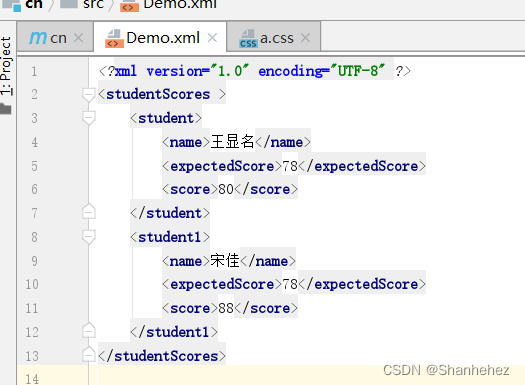Click the expectedScore value 78 on line 10

[290, 285]
